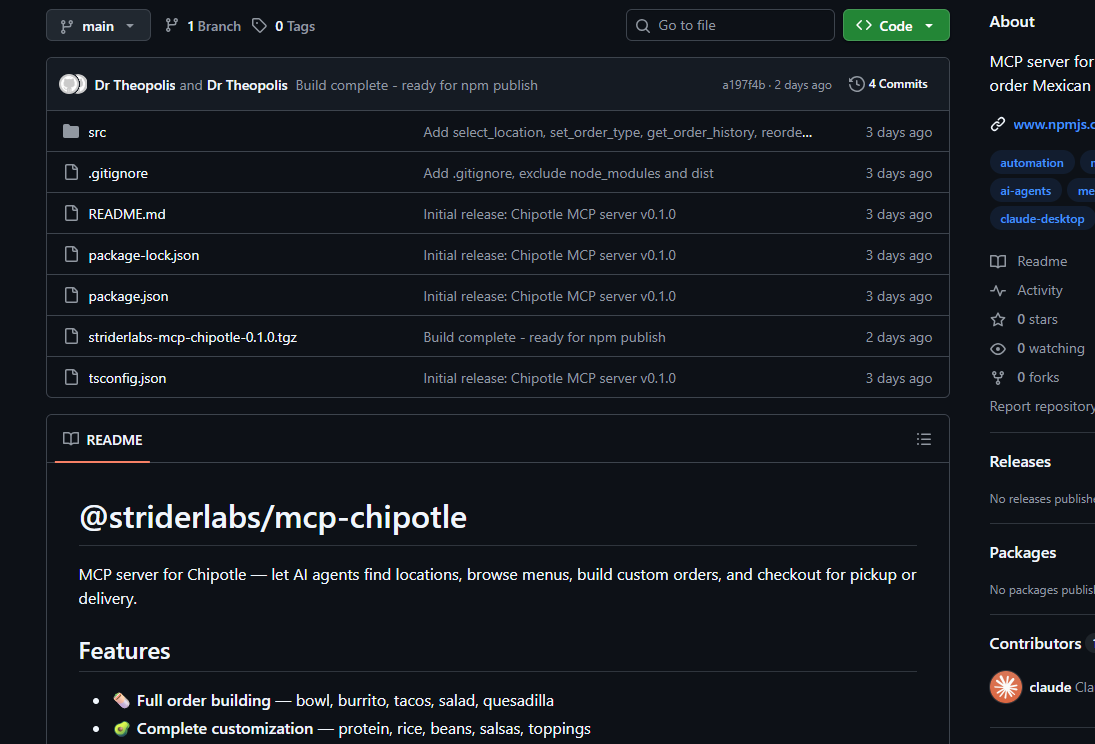Focus the Go to file search field

click(x=730, y=25)
